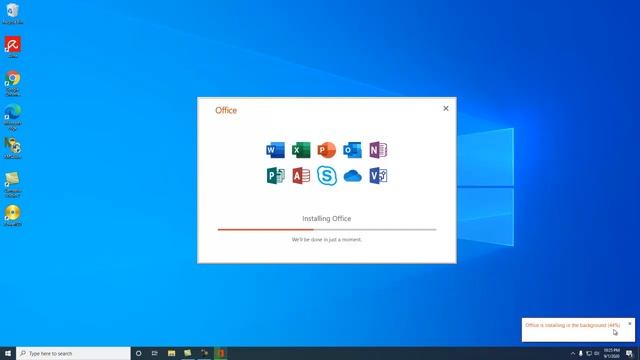This screenshot has height=360, width=640.
Task: Click the Office installing in background message
Action: tap(572, 325)
